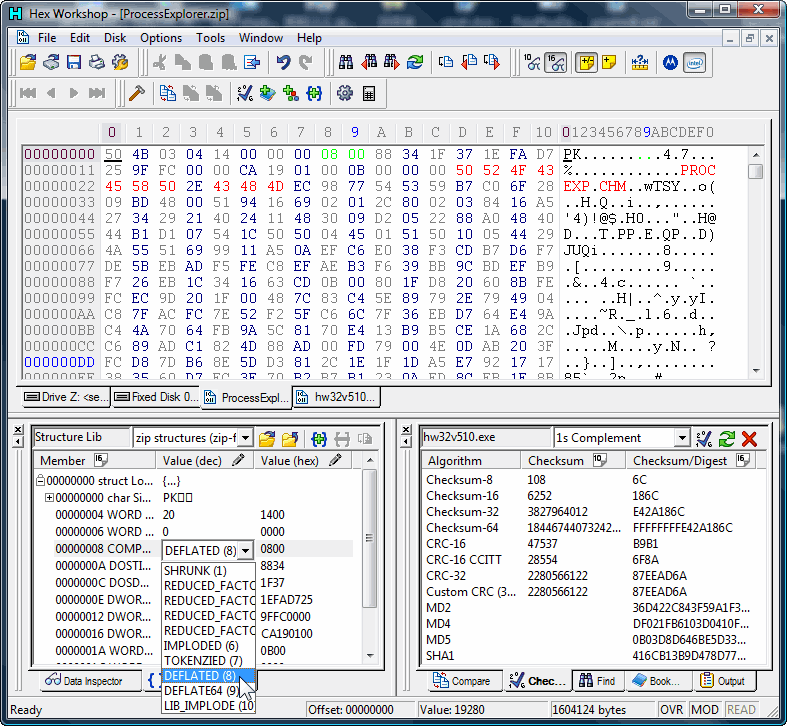Image resolution: width=787 pixels, height=726 pixels.
Task: Open the Preferences gear icon
Action: click(x=345, y=93)
